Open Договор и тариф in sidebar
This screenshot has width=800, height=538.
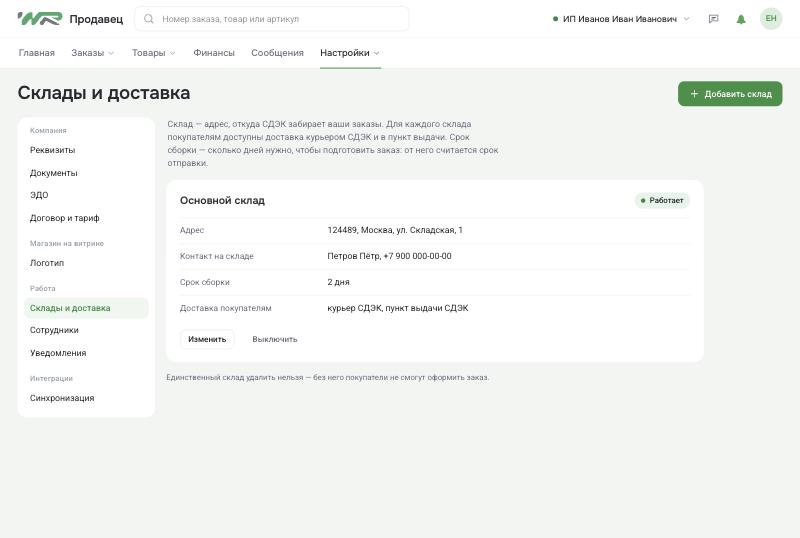pos(65,218)
